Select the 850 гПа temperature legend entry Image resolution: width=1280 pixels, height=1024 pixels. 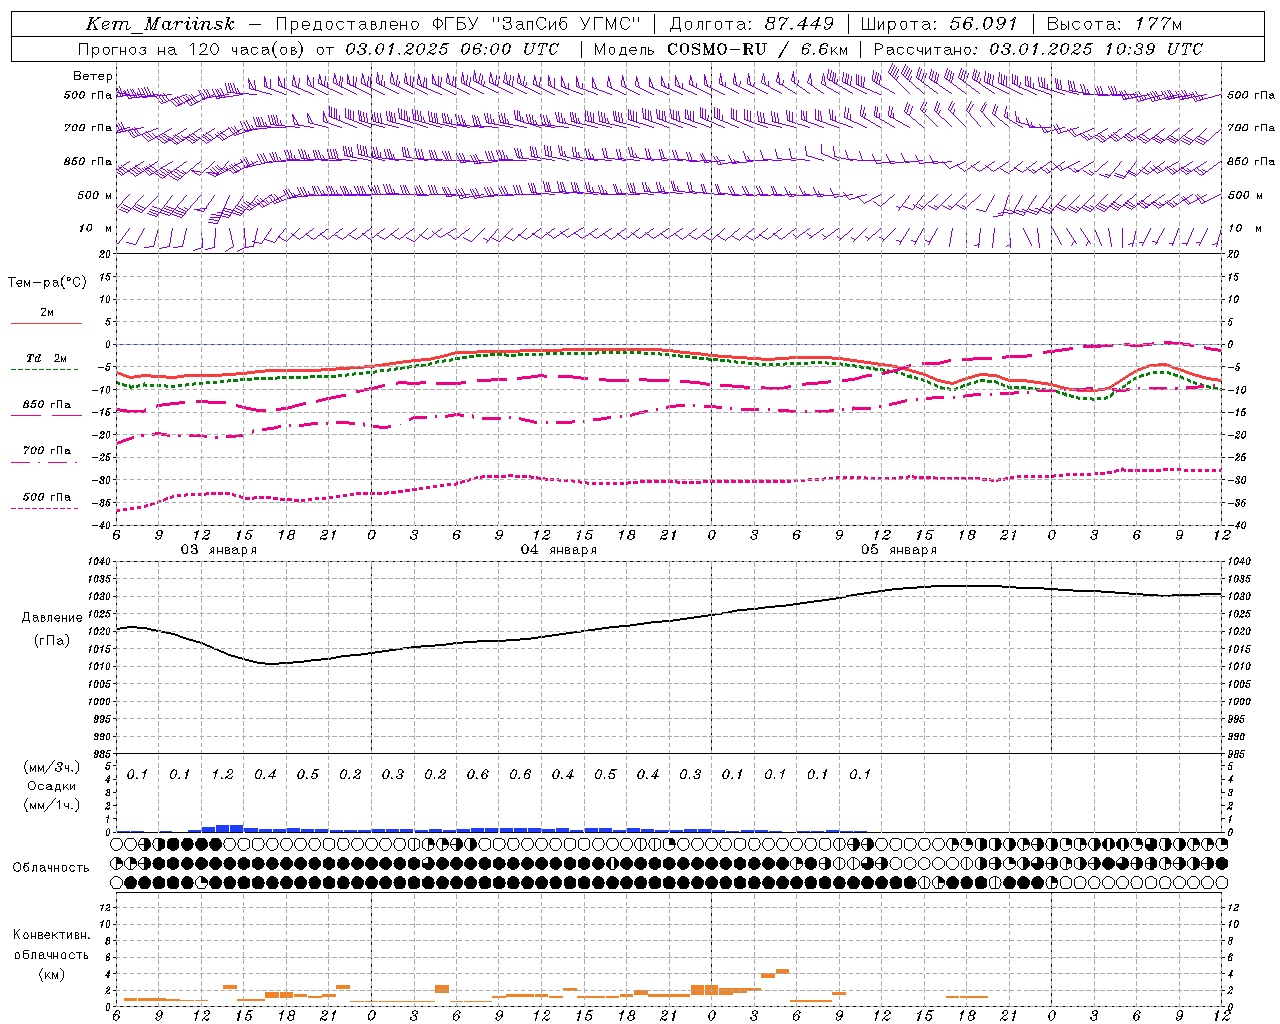pyautogui.click(x=47, y=405)
